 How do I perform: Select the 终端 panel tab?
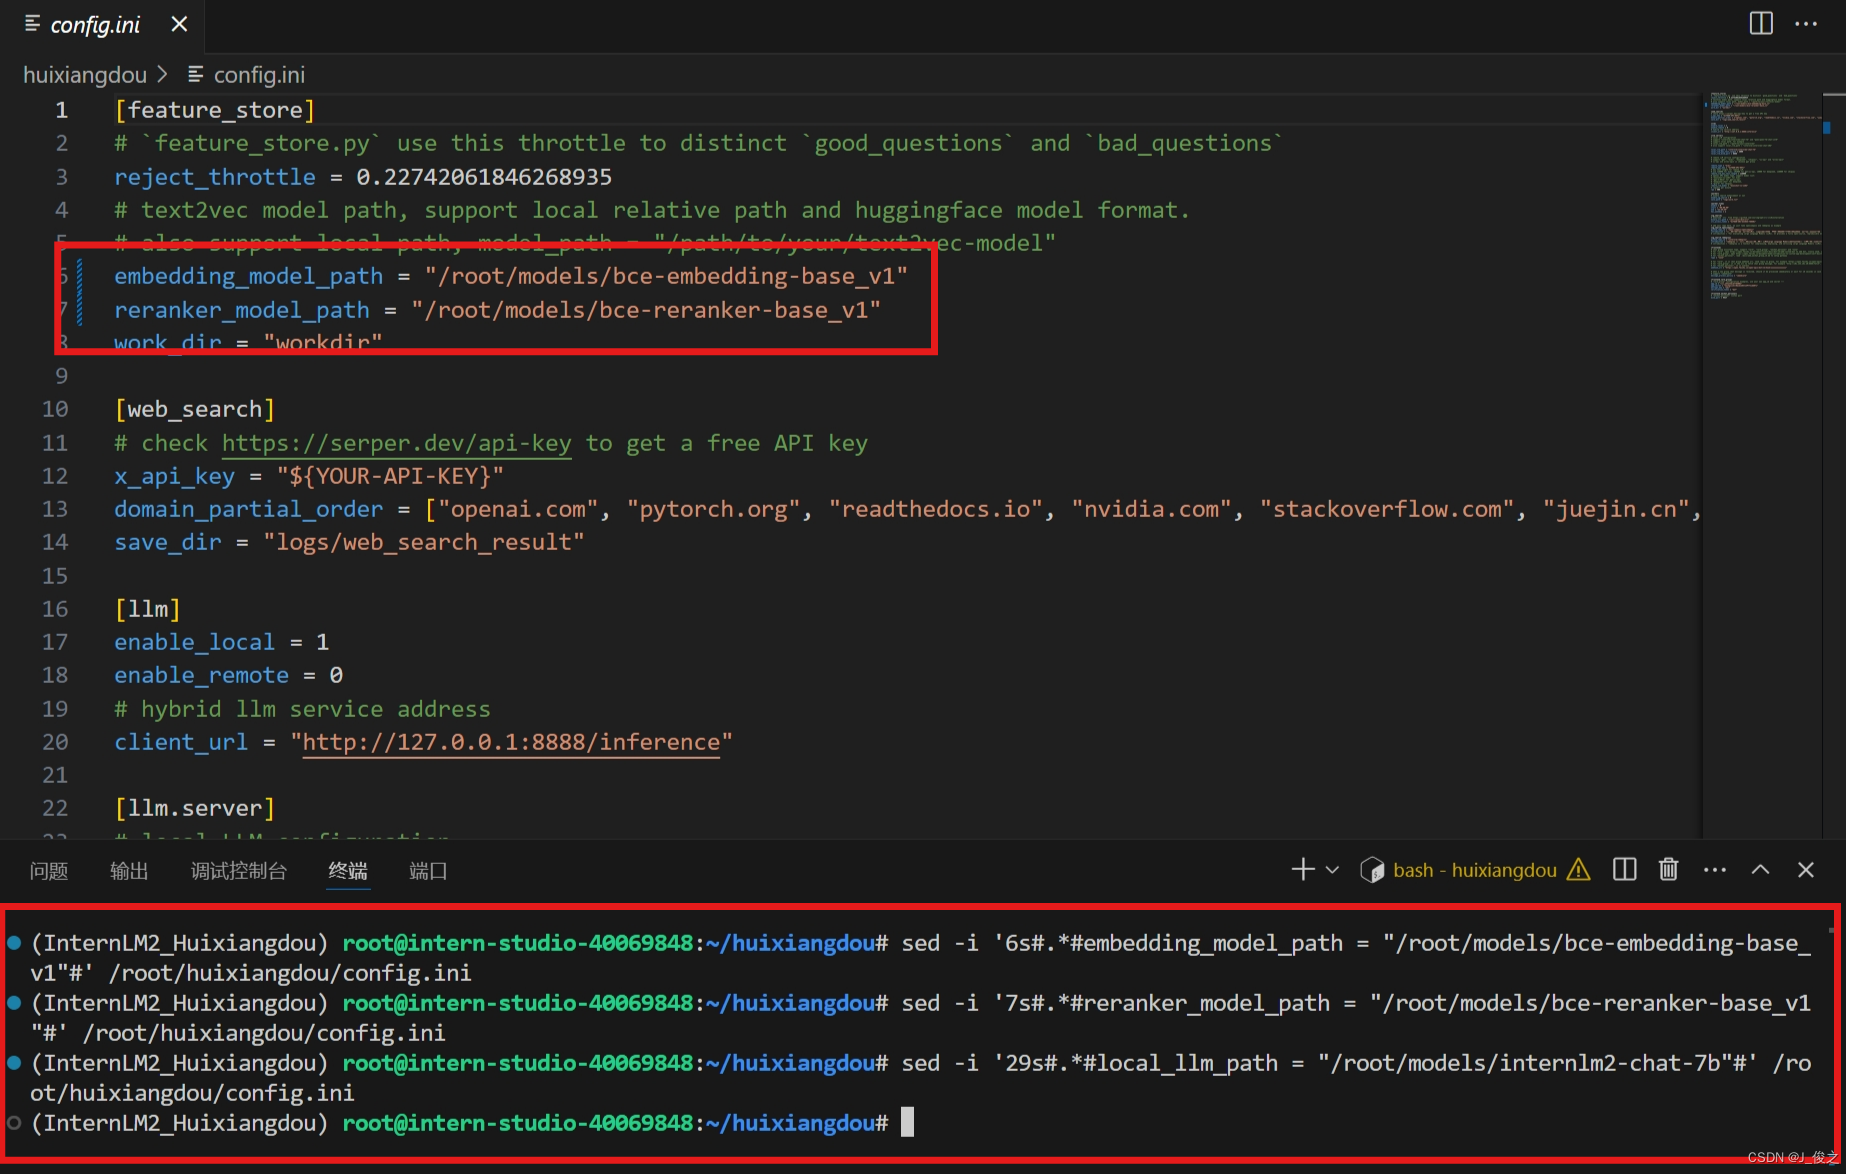tap(348, 871)
